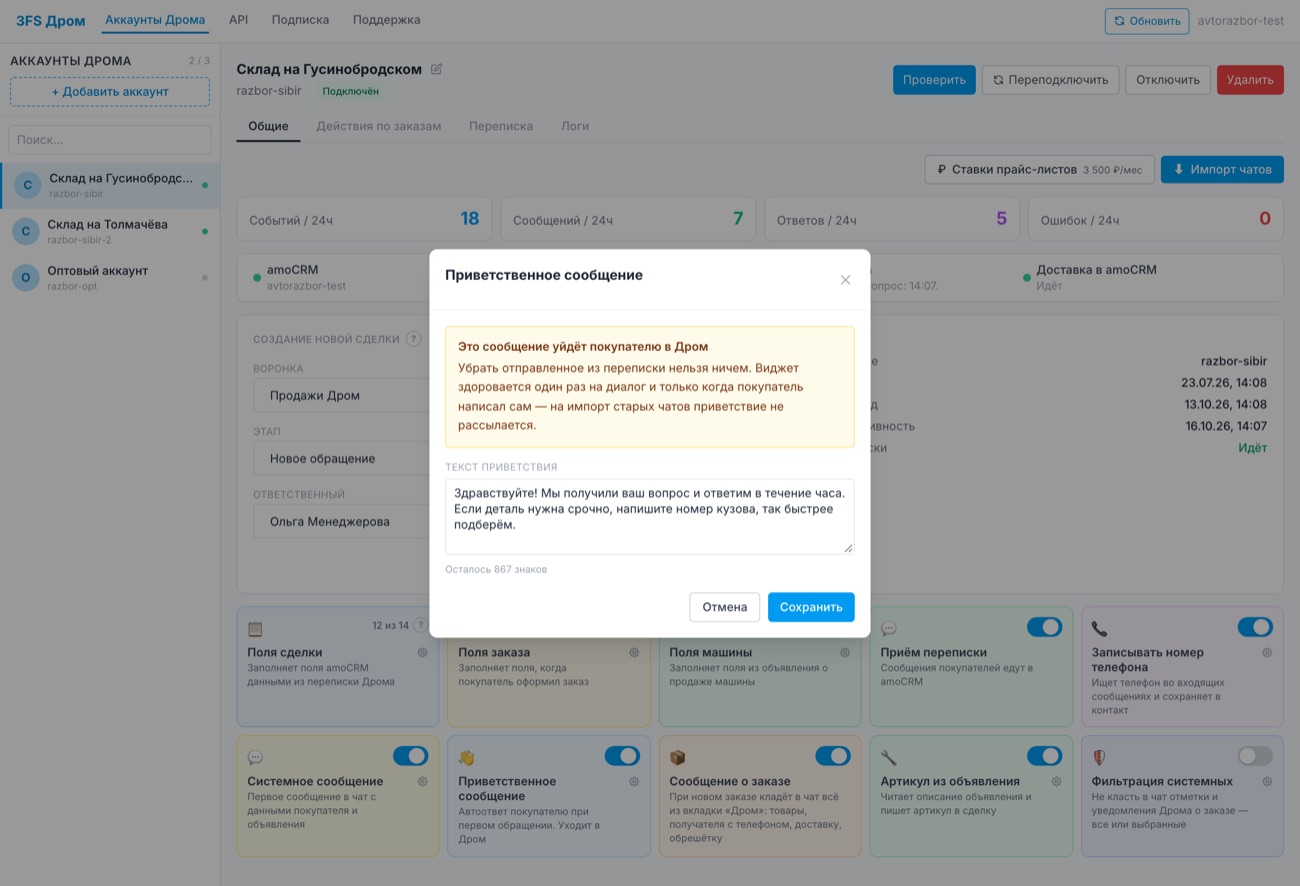Screen dimensions: 1300x886
Task: Switch to the Действия по заказам tab
Action: pos(378,126)
